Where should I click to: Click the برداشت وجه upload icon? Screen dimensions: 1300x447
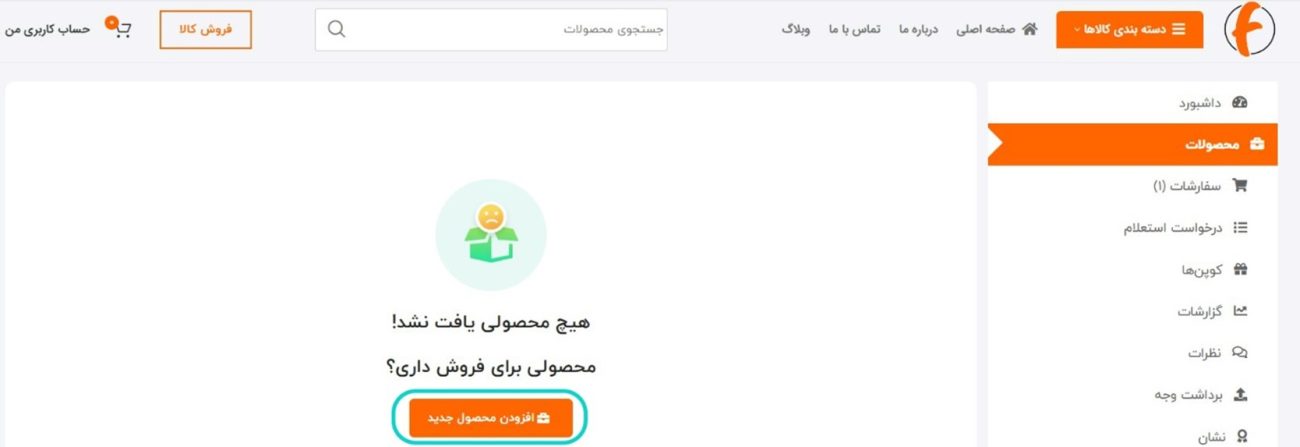click(1241, 395)
